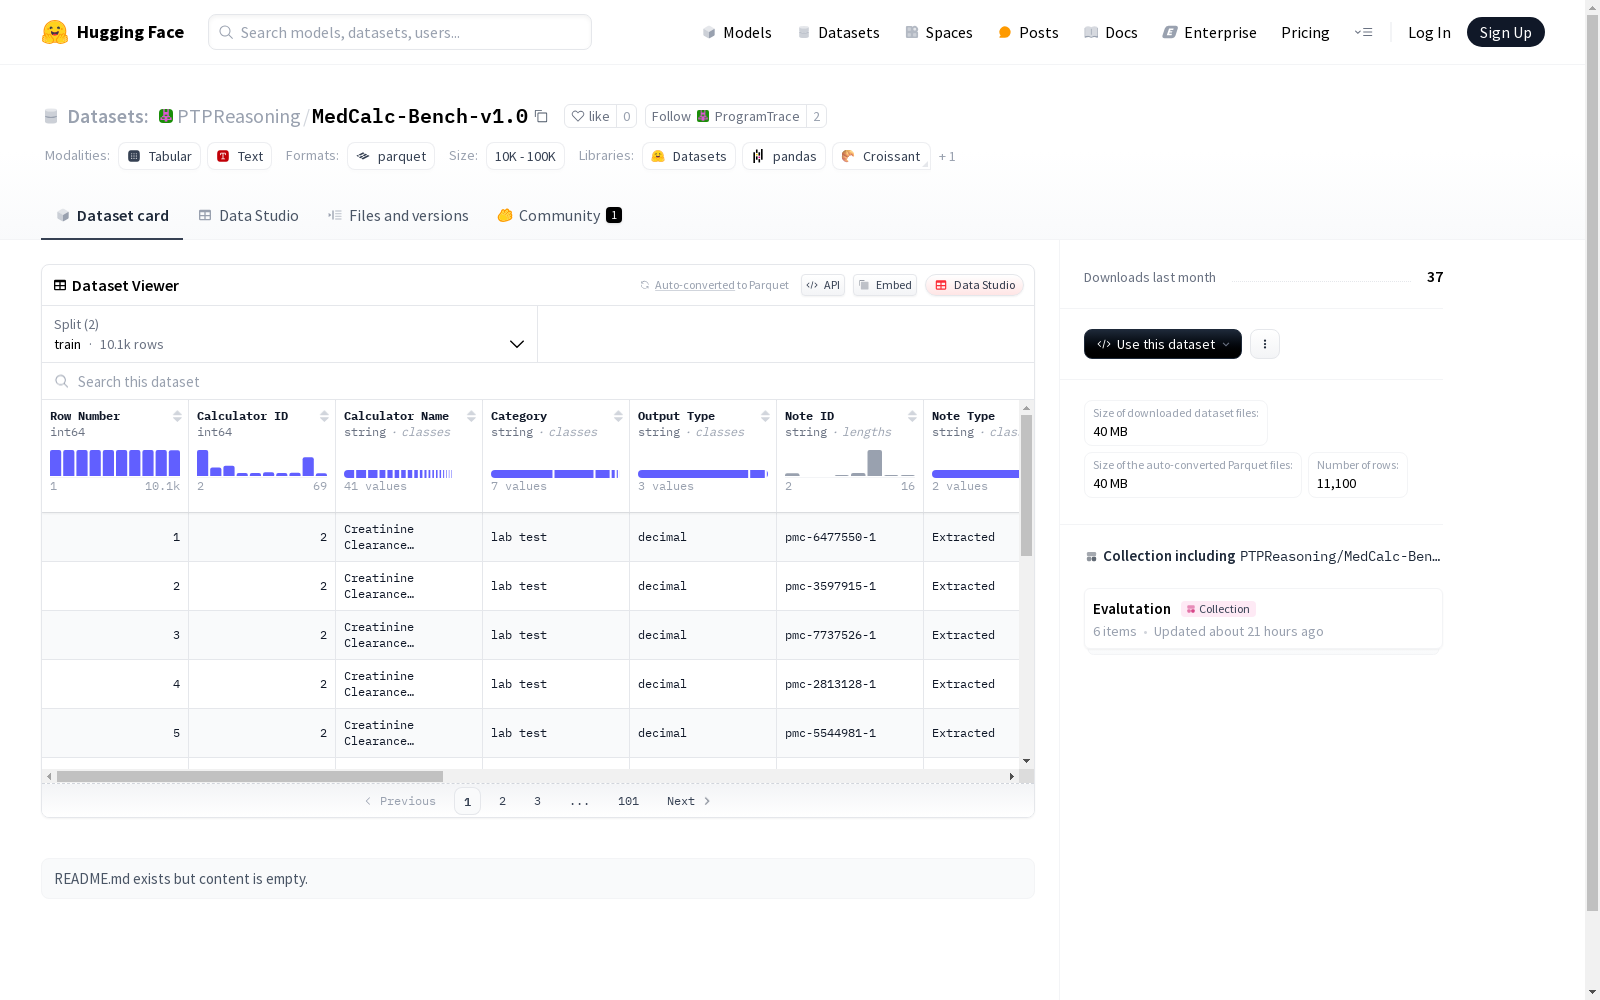This screenshot has width=1600, height=1000.
Task: Open Docs in the navbar
Action: coord(1111,32)
